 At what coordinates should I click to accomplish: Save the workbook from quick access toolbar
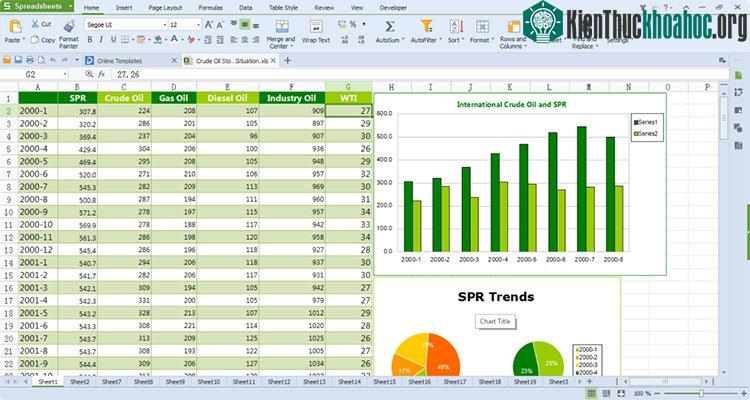(18, 60)
